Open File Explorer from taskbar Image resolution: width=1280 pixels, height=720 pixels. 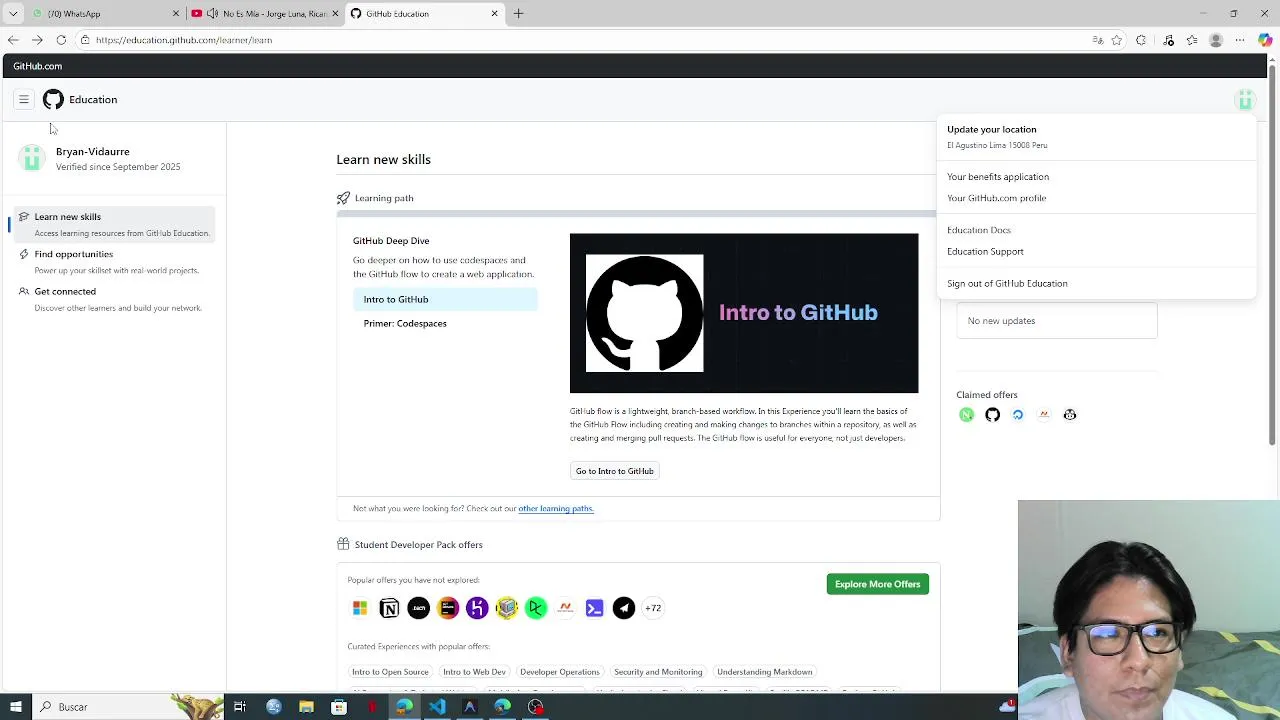[x=306, y=707]
